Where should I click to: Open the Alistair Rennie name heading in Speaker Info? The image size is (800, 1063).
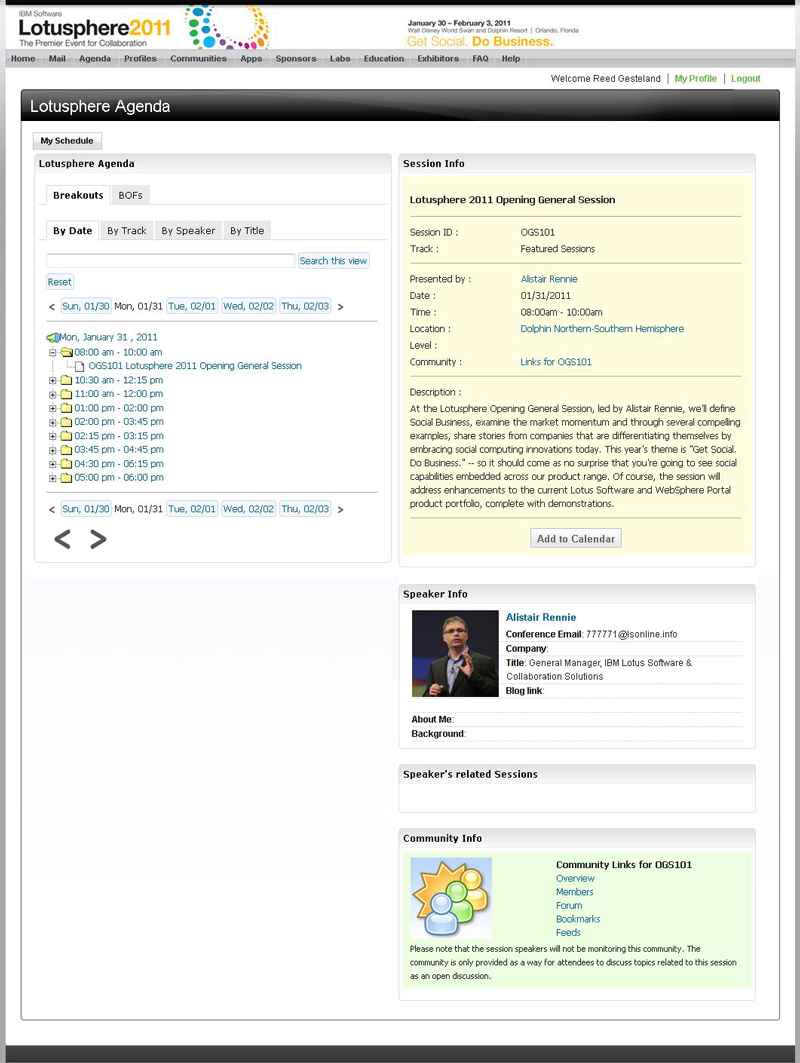point(541,617)
